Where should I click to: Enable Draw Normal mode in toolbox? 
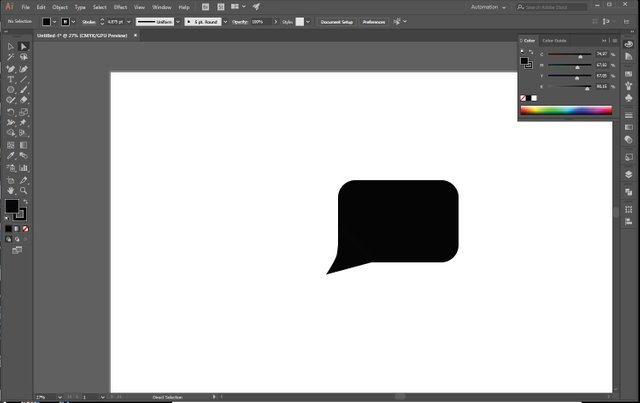9,239
